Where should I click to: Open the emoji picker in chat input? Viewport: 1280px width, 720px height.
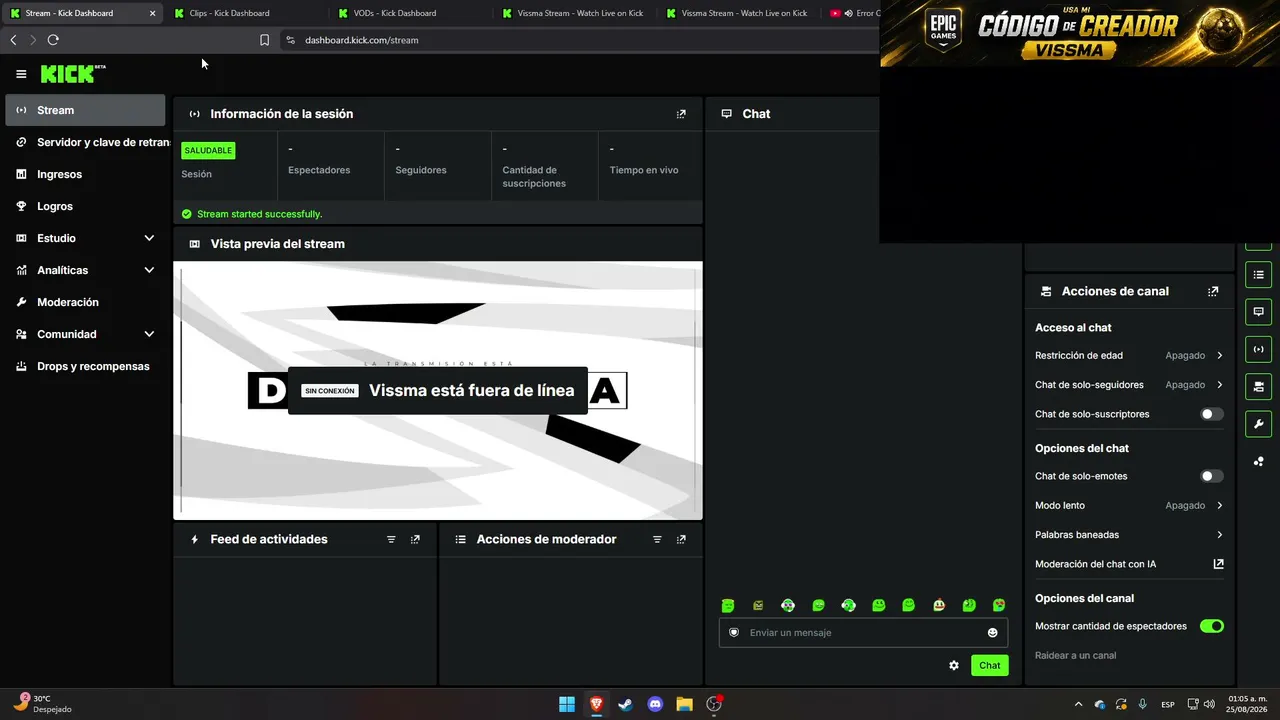tap(992, 632)
